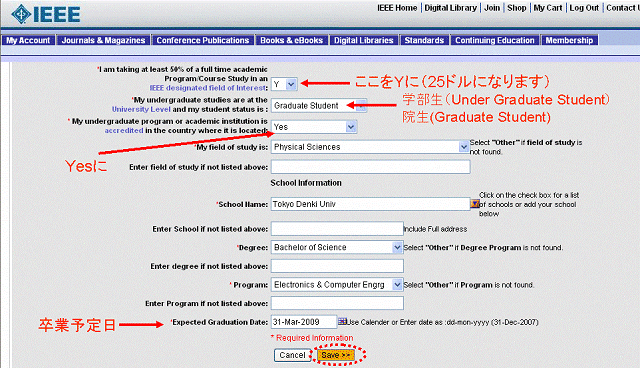
Task: Open the student status Graduate Student dropdown
Action: [x=319, y=106]
